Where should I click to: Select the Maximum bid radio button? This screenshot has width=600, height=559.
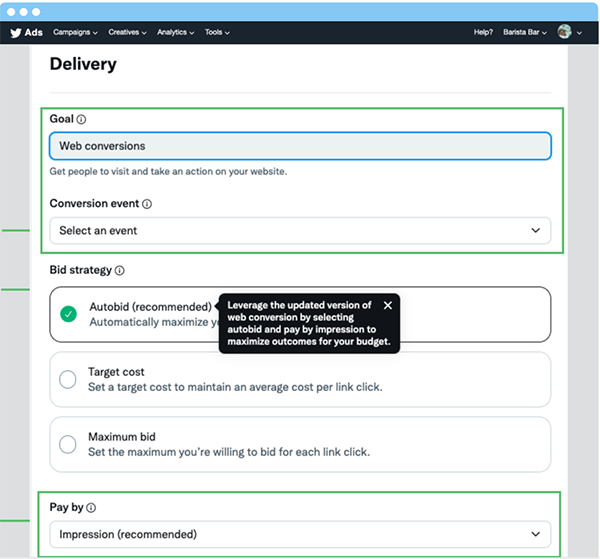coord(68,444)
